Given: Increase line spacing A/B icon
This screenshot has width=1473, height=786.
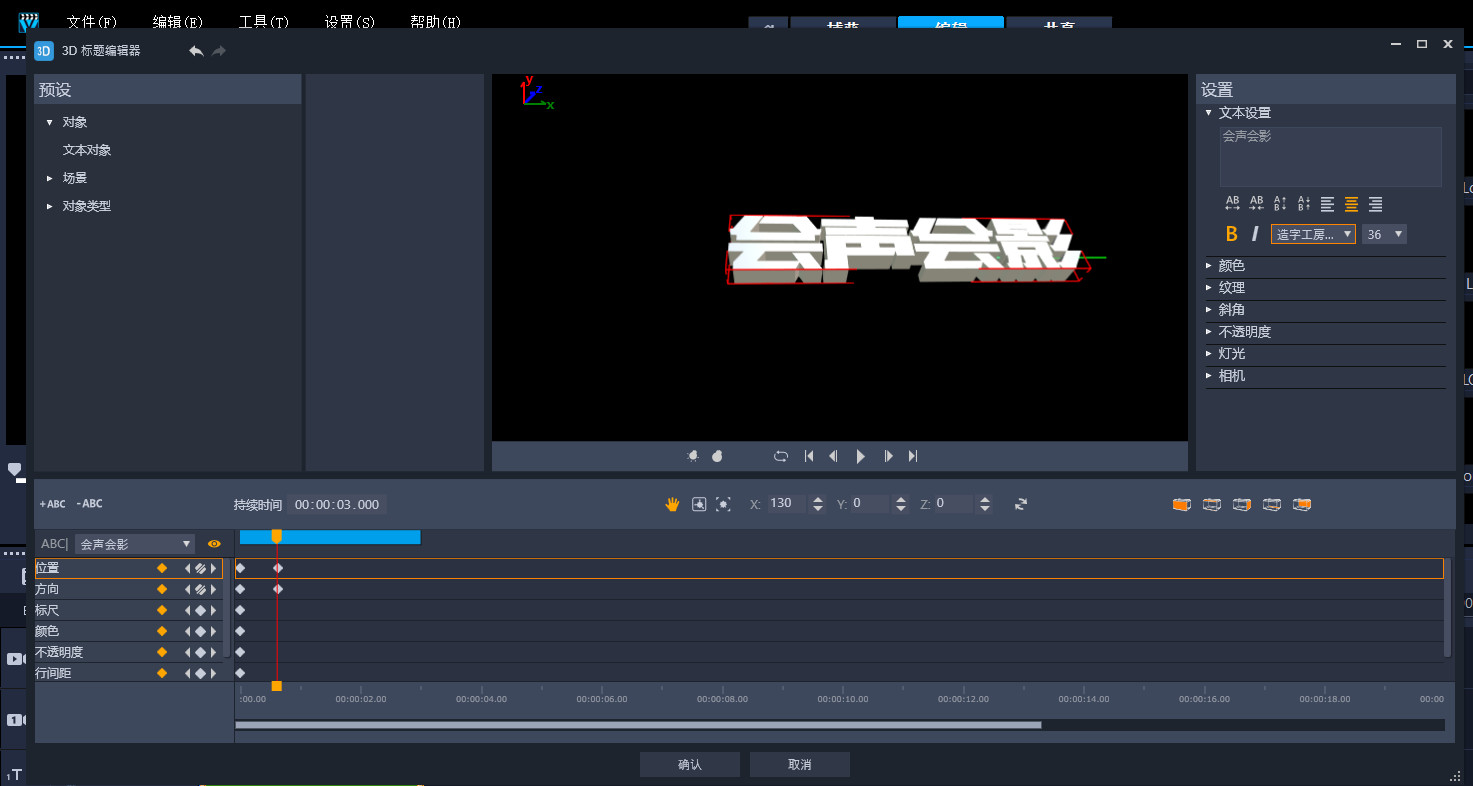Looking at the screenshot, I should pos(1280,204).
